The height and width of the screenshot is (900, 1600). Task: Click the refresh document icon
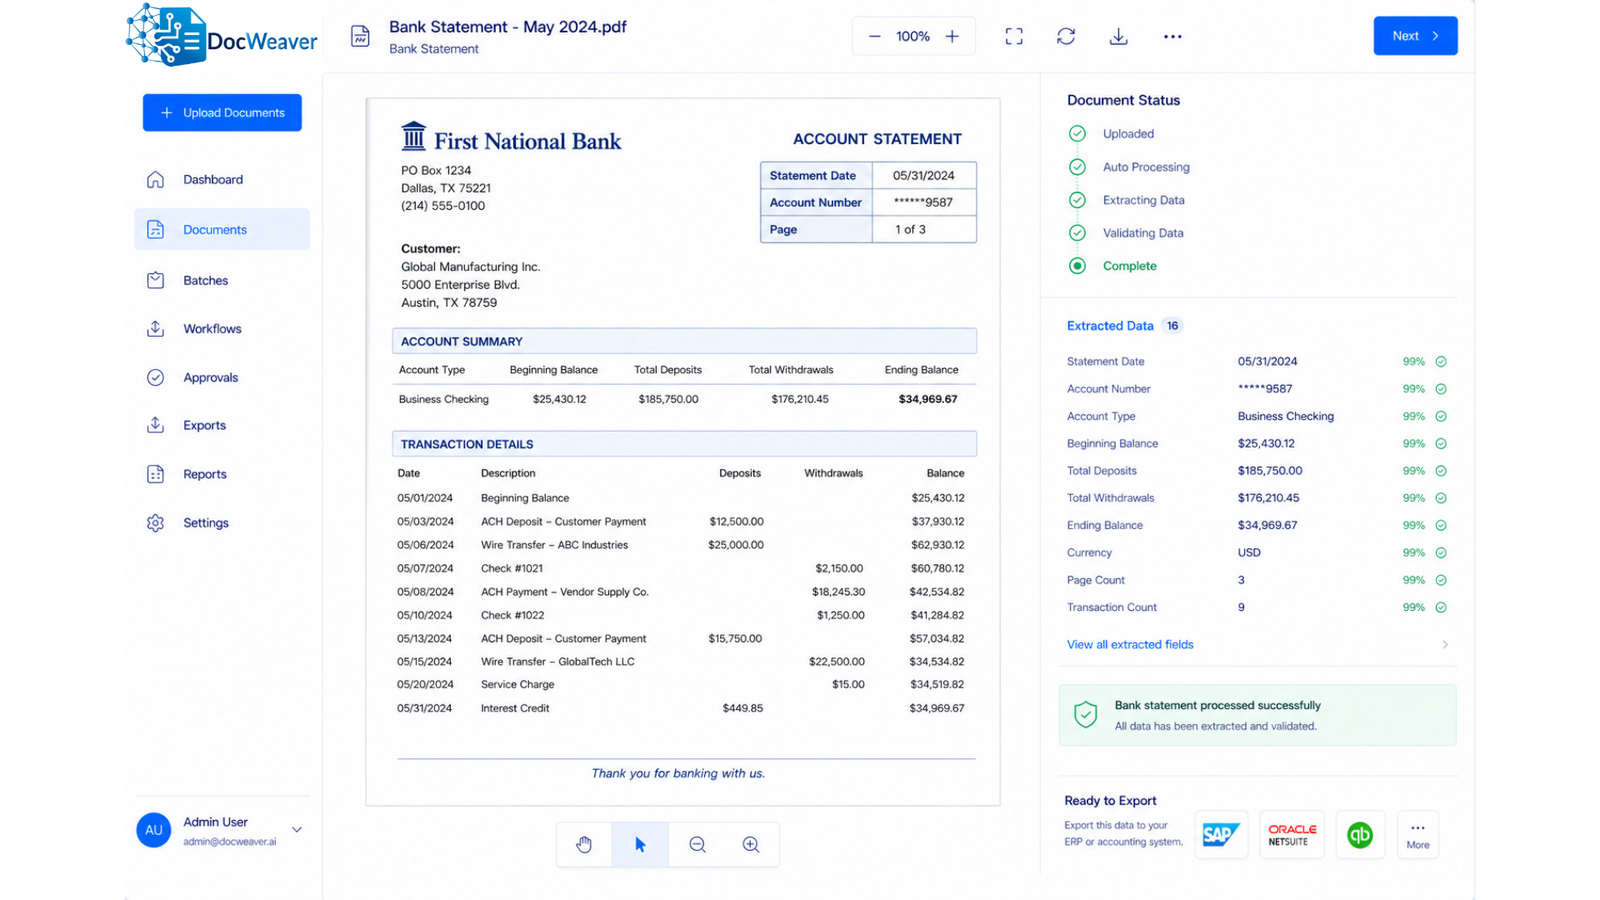click(x=1066, y=37)
